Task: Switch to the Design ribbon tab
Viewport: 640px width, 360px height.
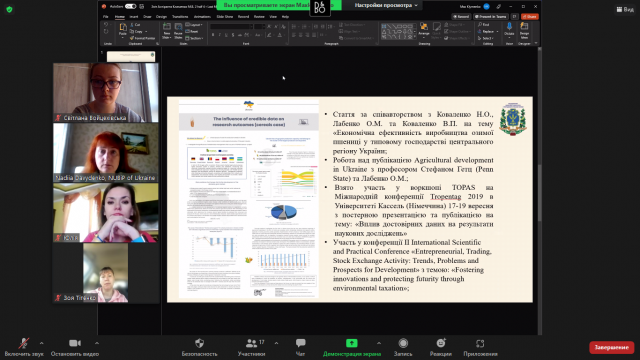Action: [x=161, y=17]
